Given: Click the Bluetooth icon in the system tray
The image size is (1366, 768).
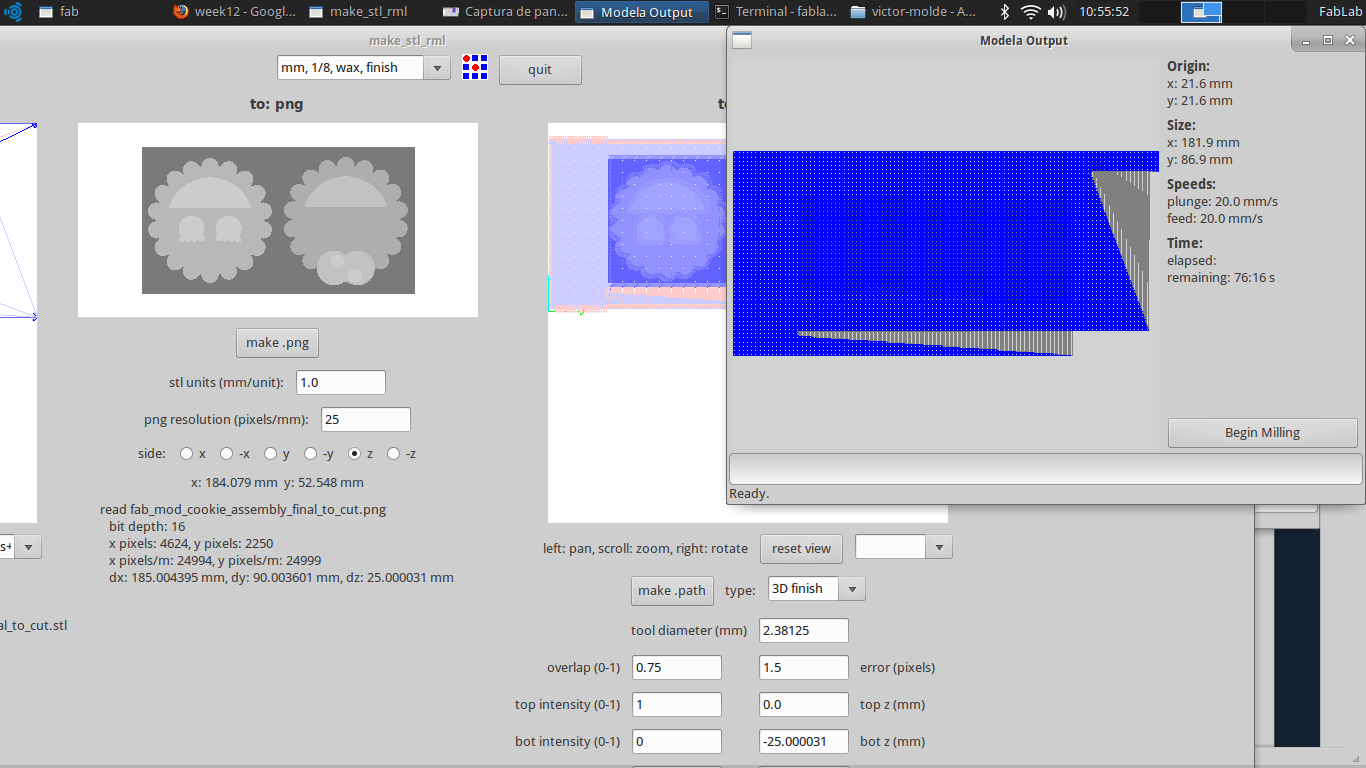Looking at the screenshot, I should [x=1004, y=12].
